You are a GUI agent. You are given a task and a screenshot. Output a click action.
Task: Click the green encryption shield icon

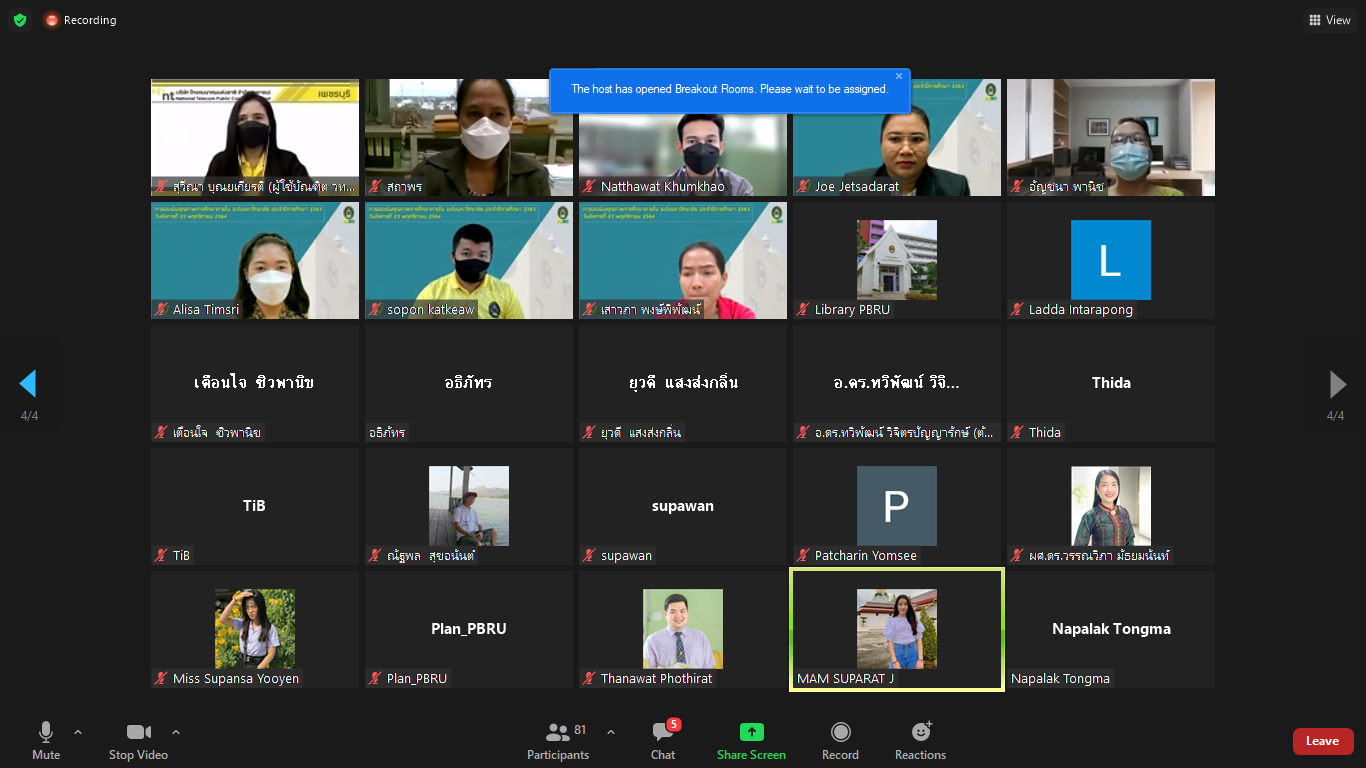(x=20, y=20)
